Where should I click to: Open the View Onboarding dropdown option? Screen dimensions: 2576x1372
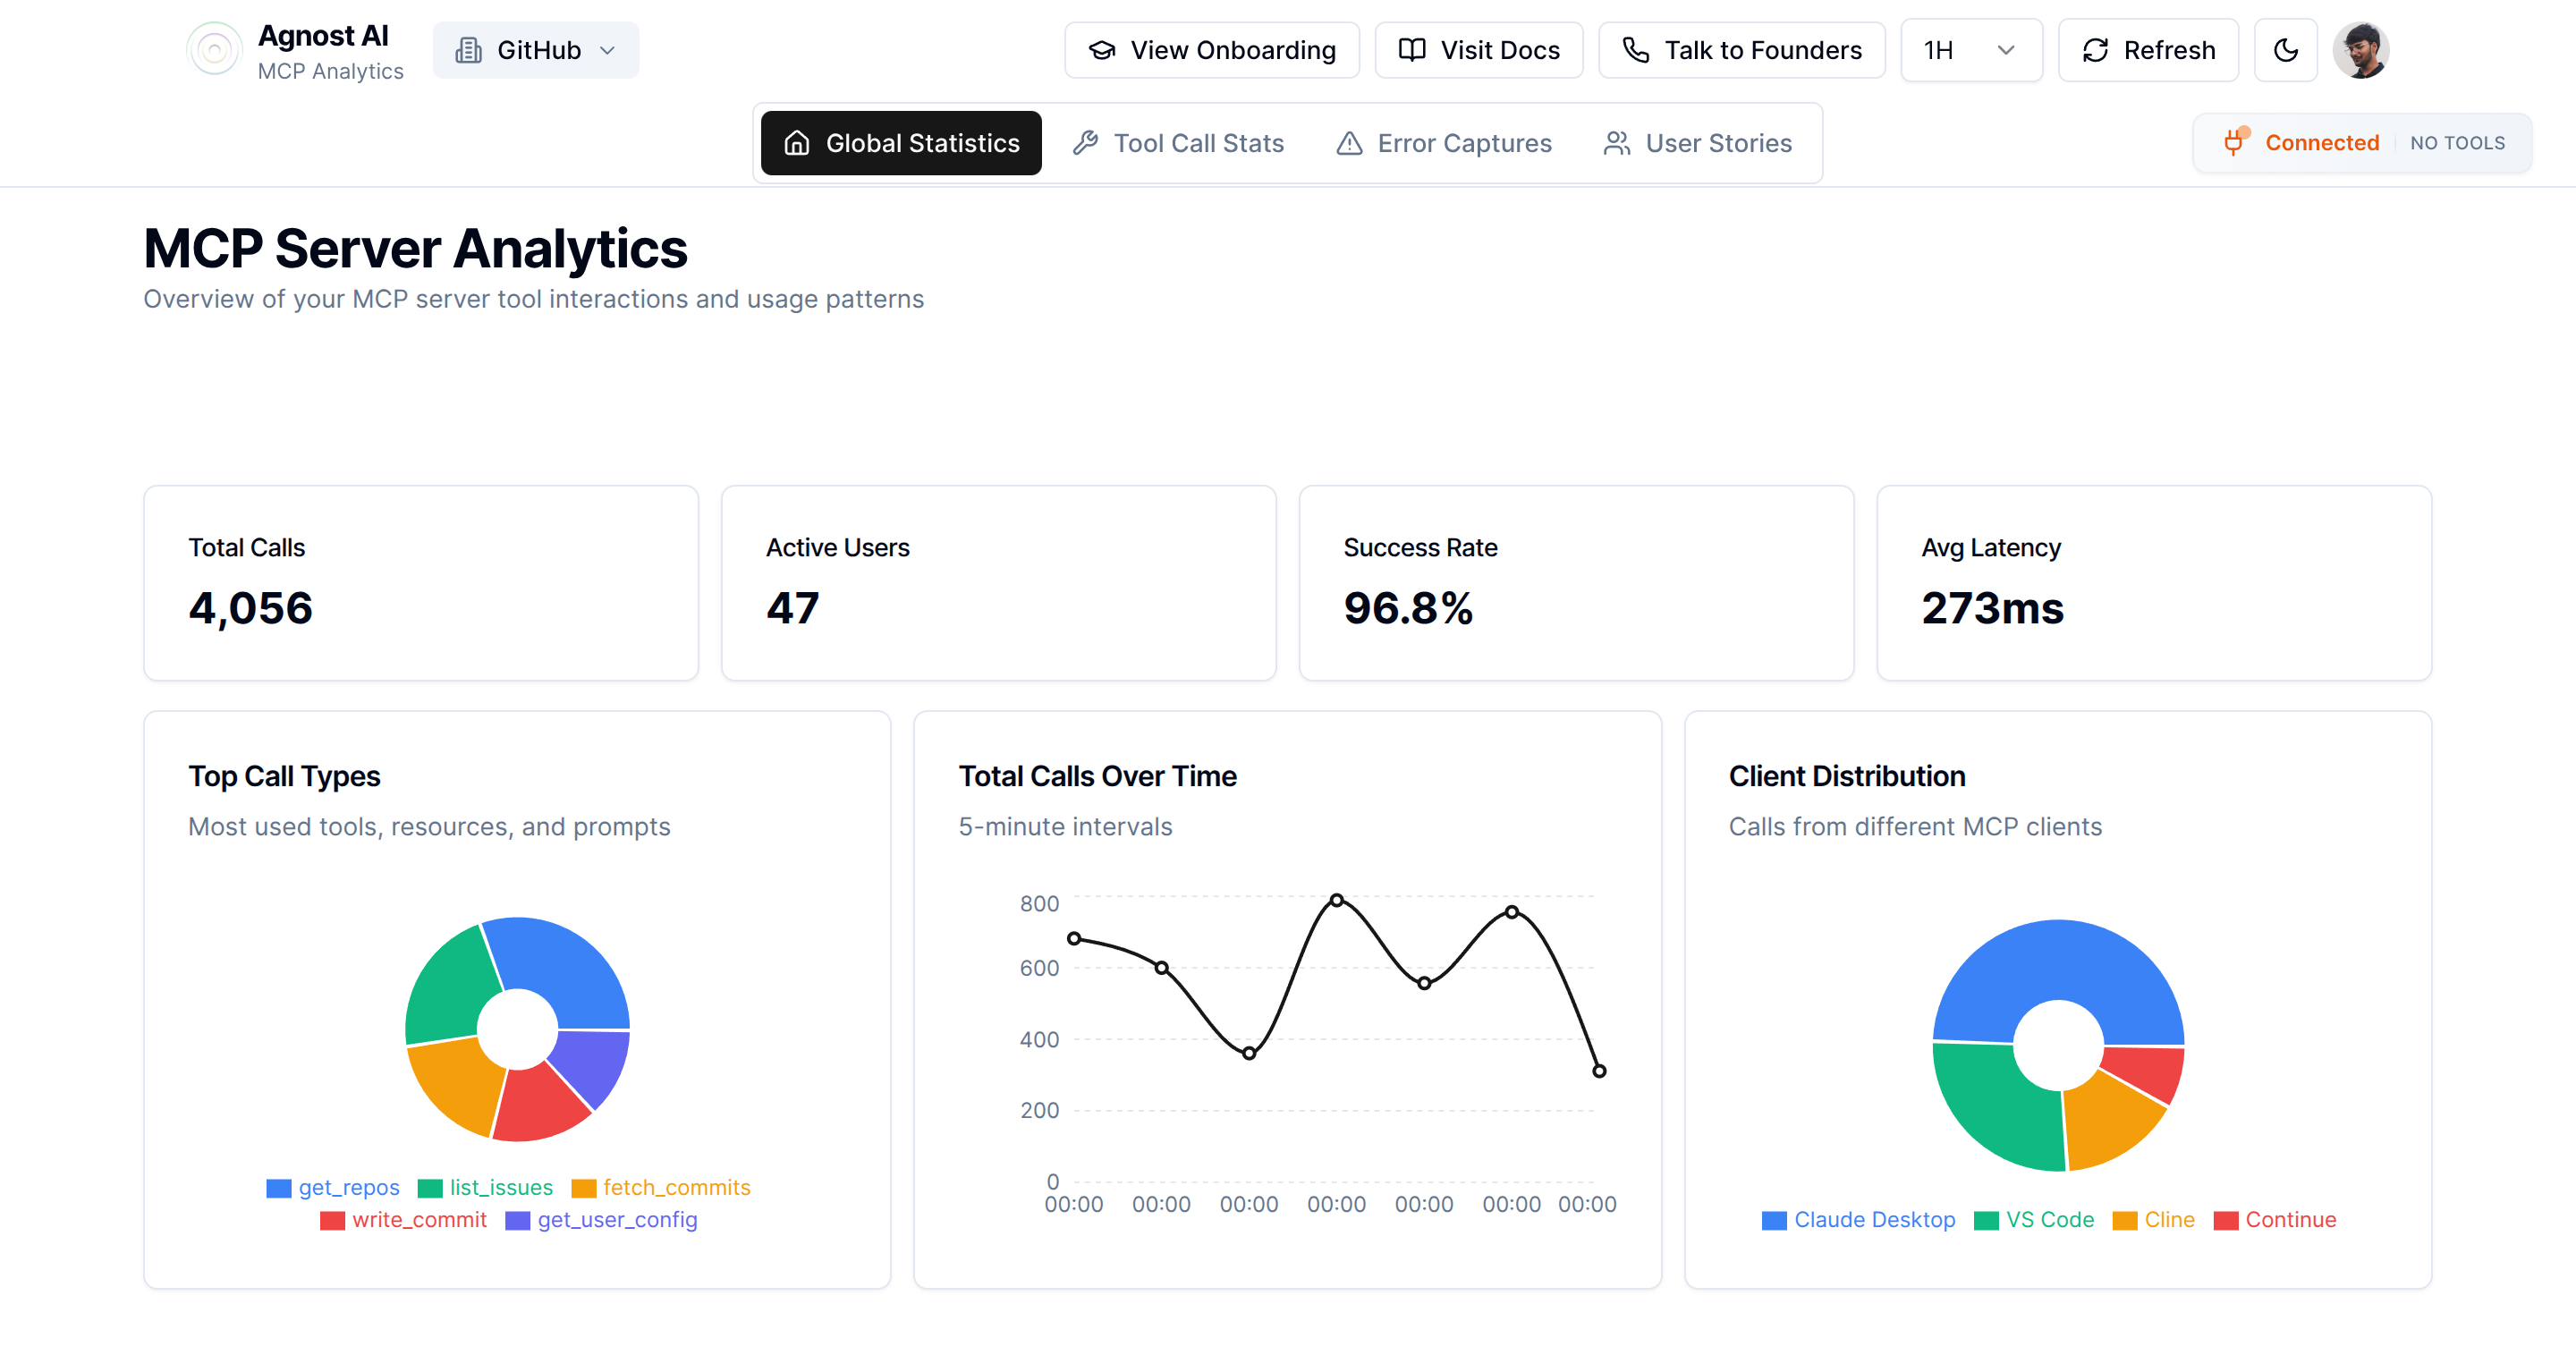(1211, 49)
